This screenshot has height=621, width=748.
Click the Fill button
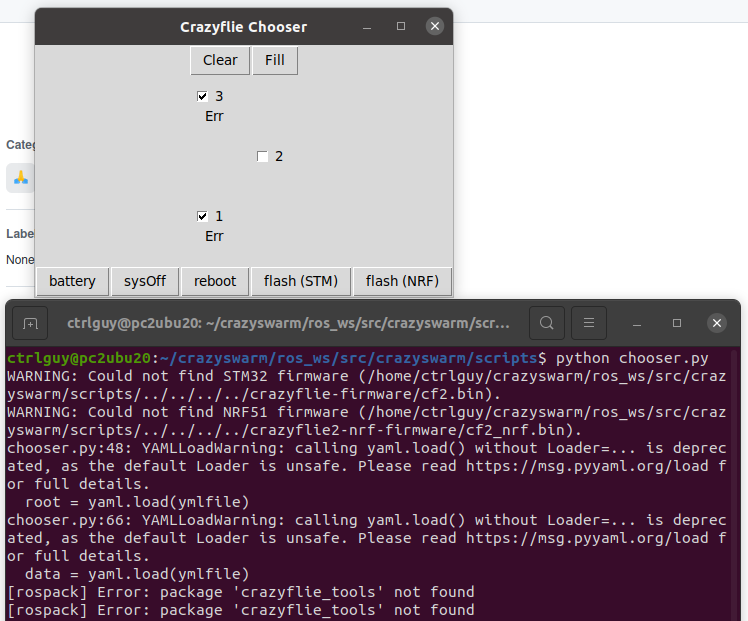click(x=275, y=61)
